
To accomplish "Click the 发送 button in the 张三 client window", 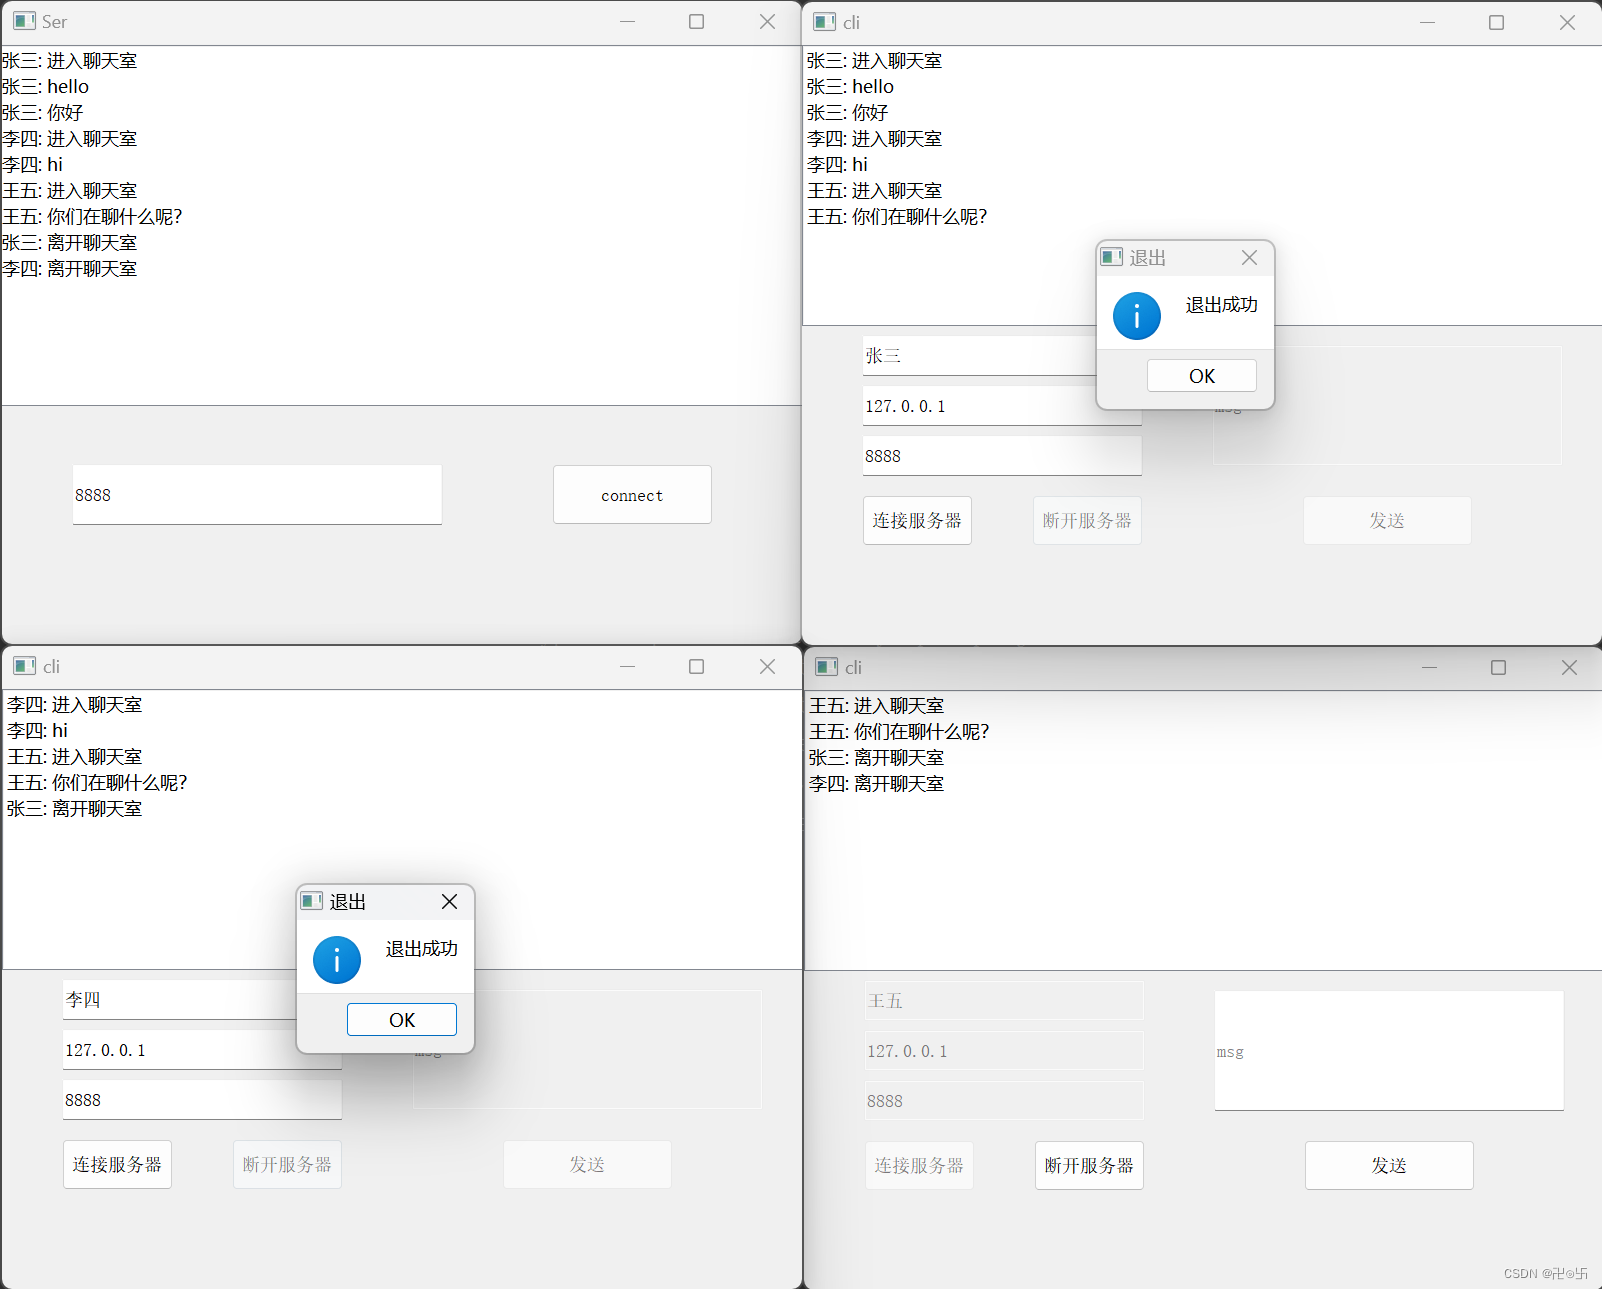I will pyautogui.click(x=1387, y=520).
